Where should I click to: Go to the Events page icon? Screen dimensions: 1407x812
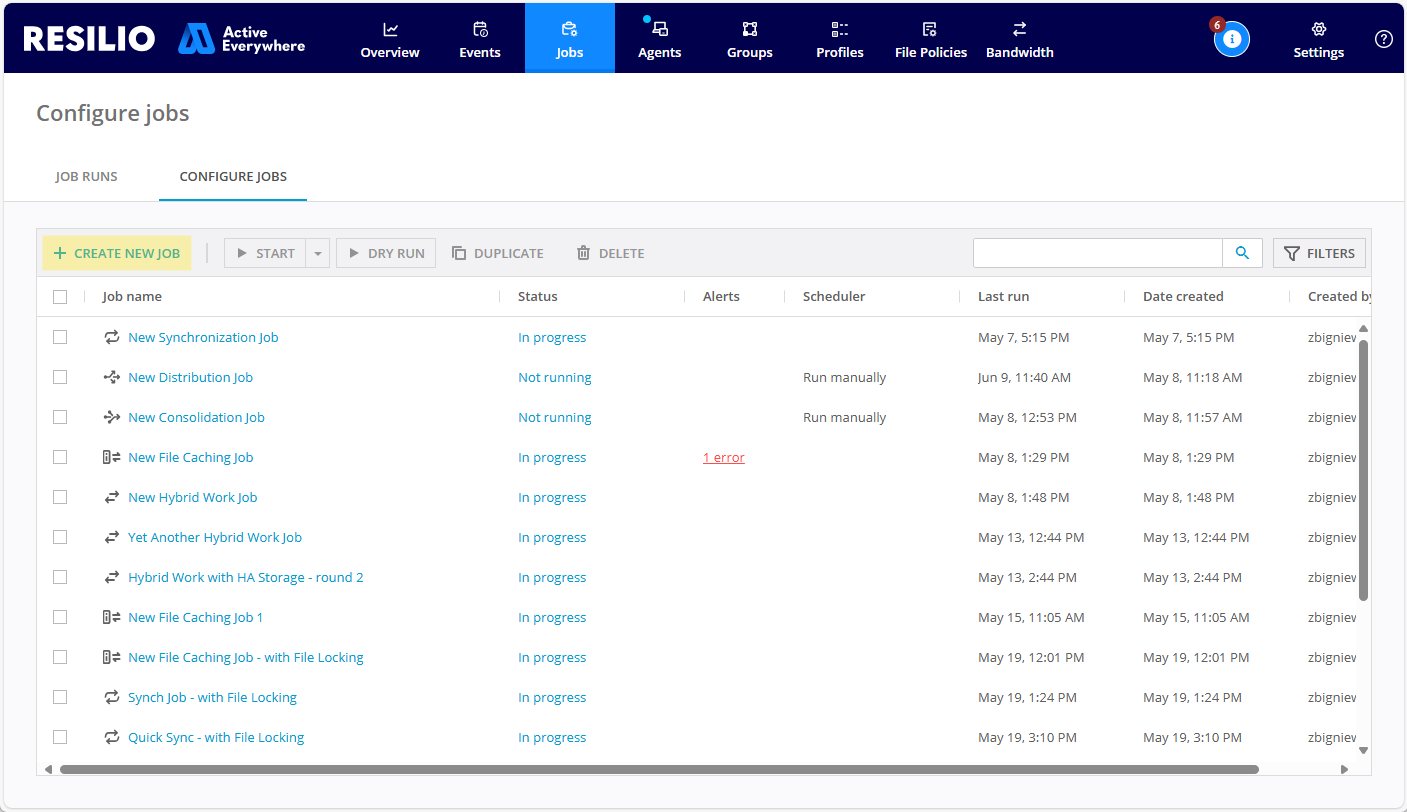(x=480, y=30)
